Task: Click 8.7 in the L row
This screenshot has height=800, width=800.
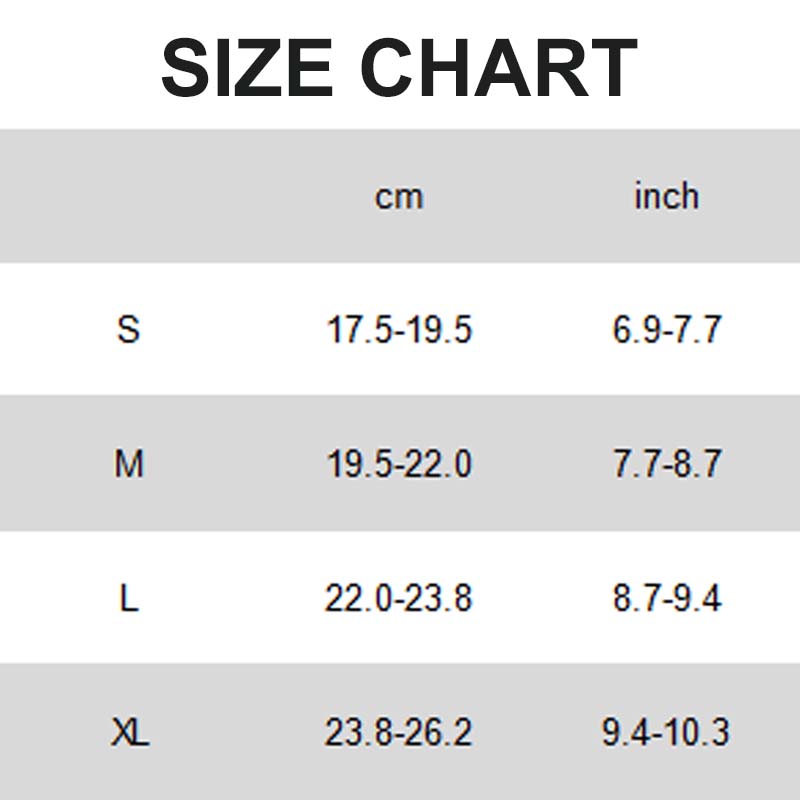Action: (633, 598)
